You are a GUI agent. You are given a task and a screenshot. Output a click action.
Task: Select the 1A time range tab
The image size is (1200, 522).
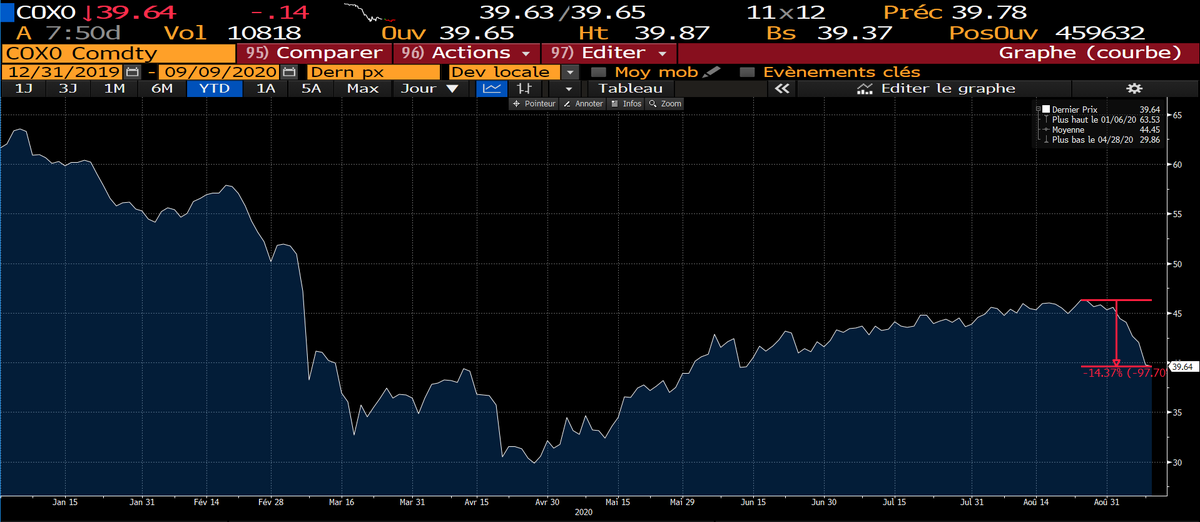click(x=265, y=89)
